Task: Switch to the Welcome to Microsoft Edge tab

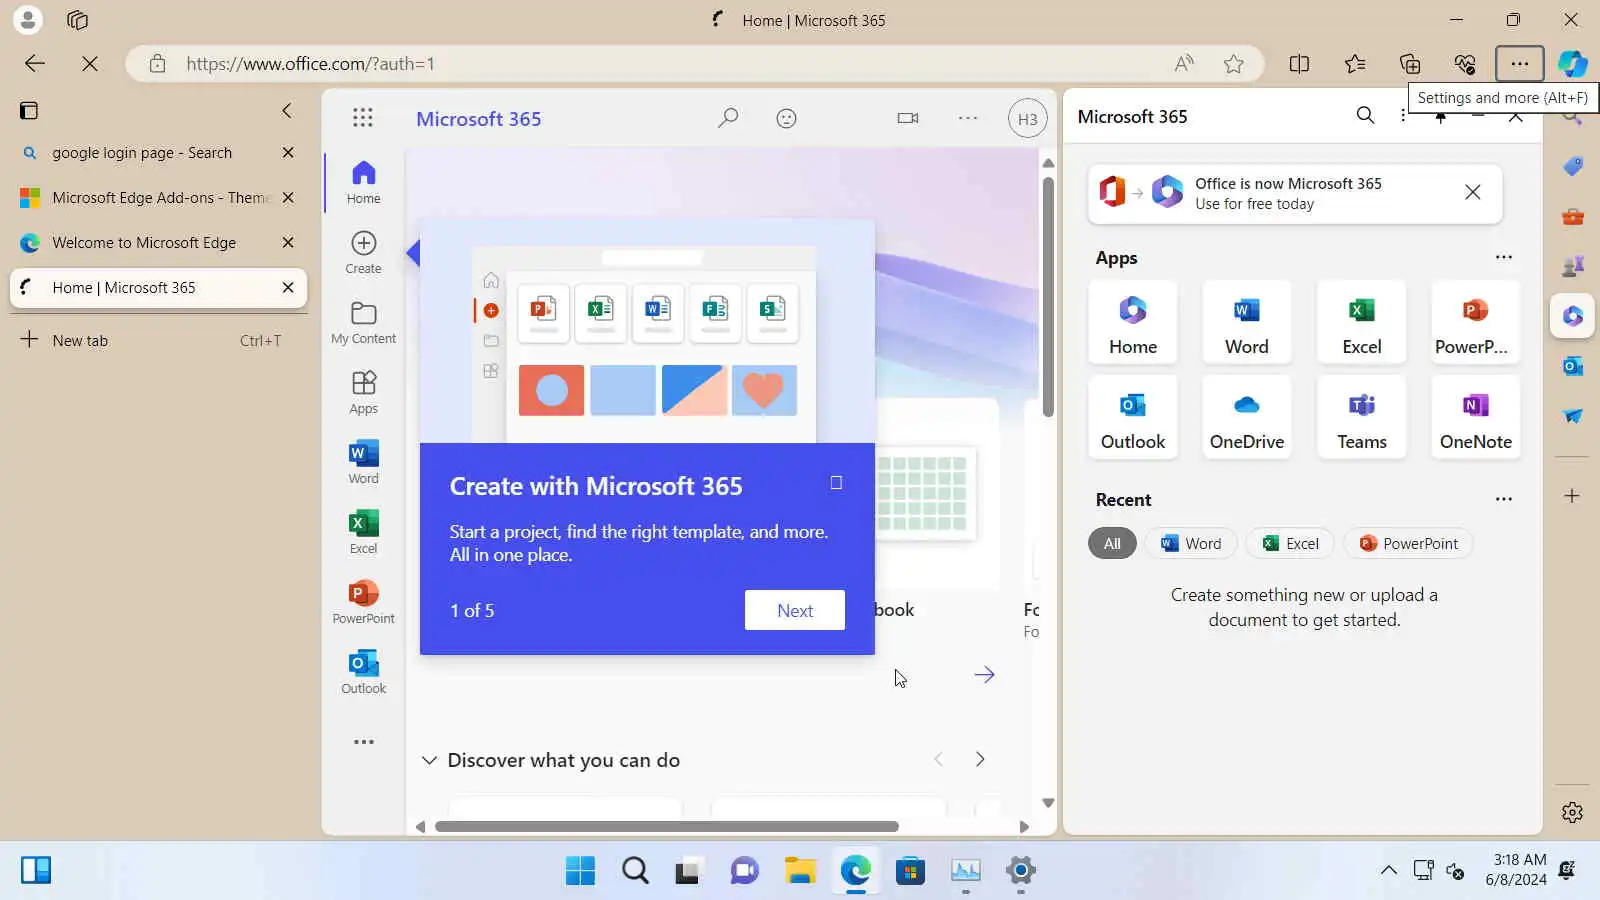Action: 143,243
